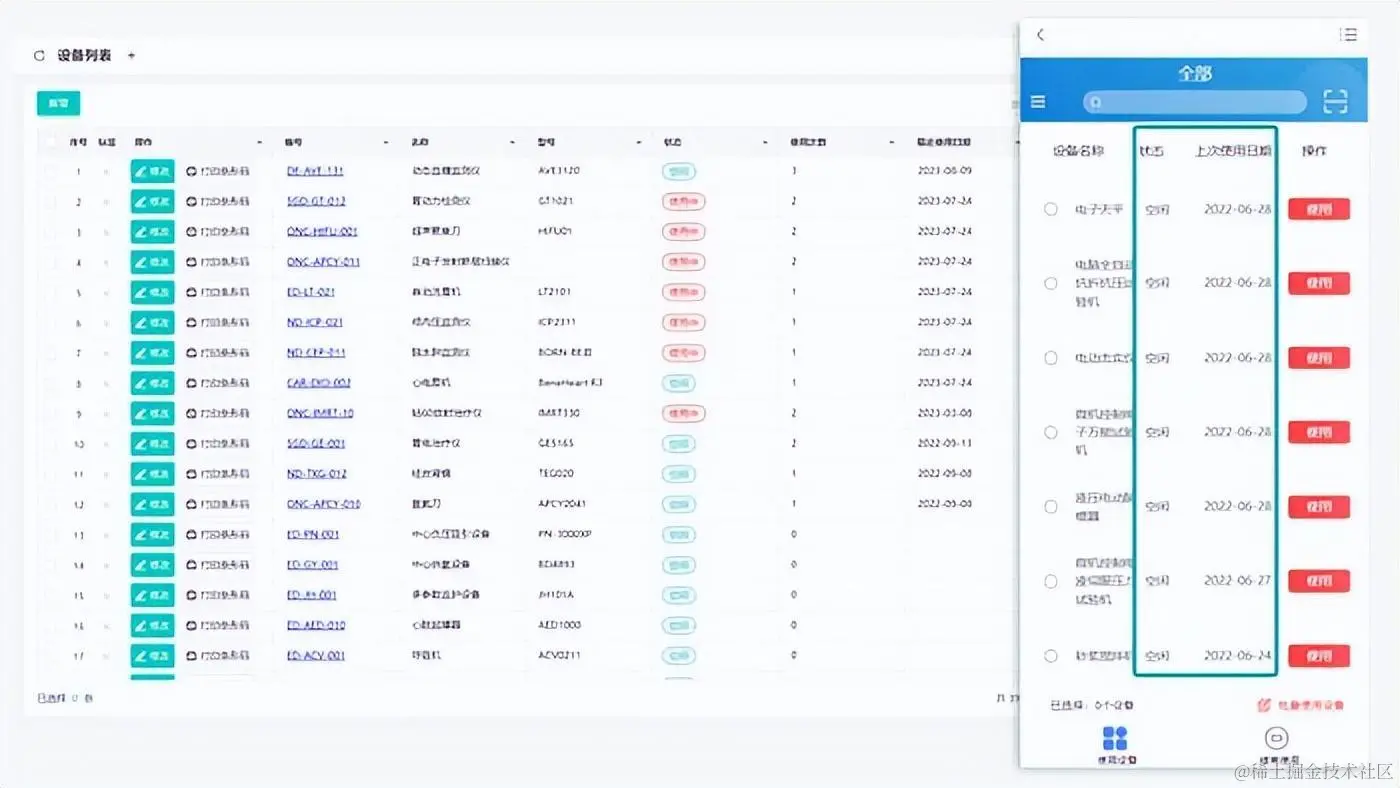Check the row checkbox for ED-LT-021
1400x788 pixels.
(51, 292)
